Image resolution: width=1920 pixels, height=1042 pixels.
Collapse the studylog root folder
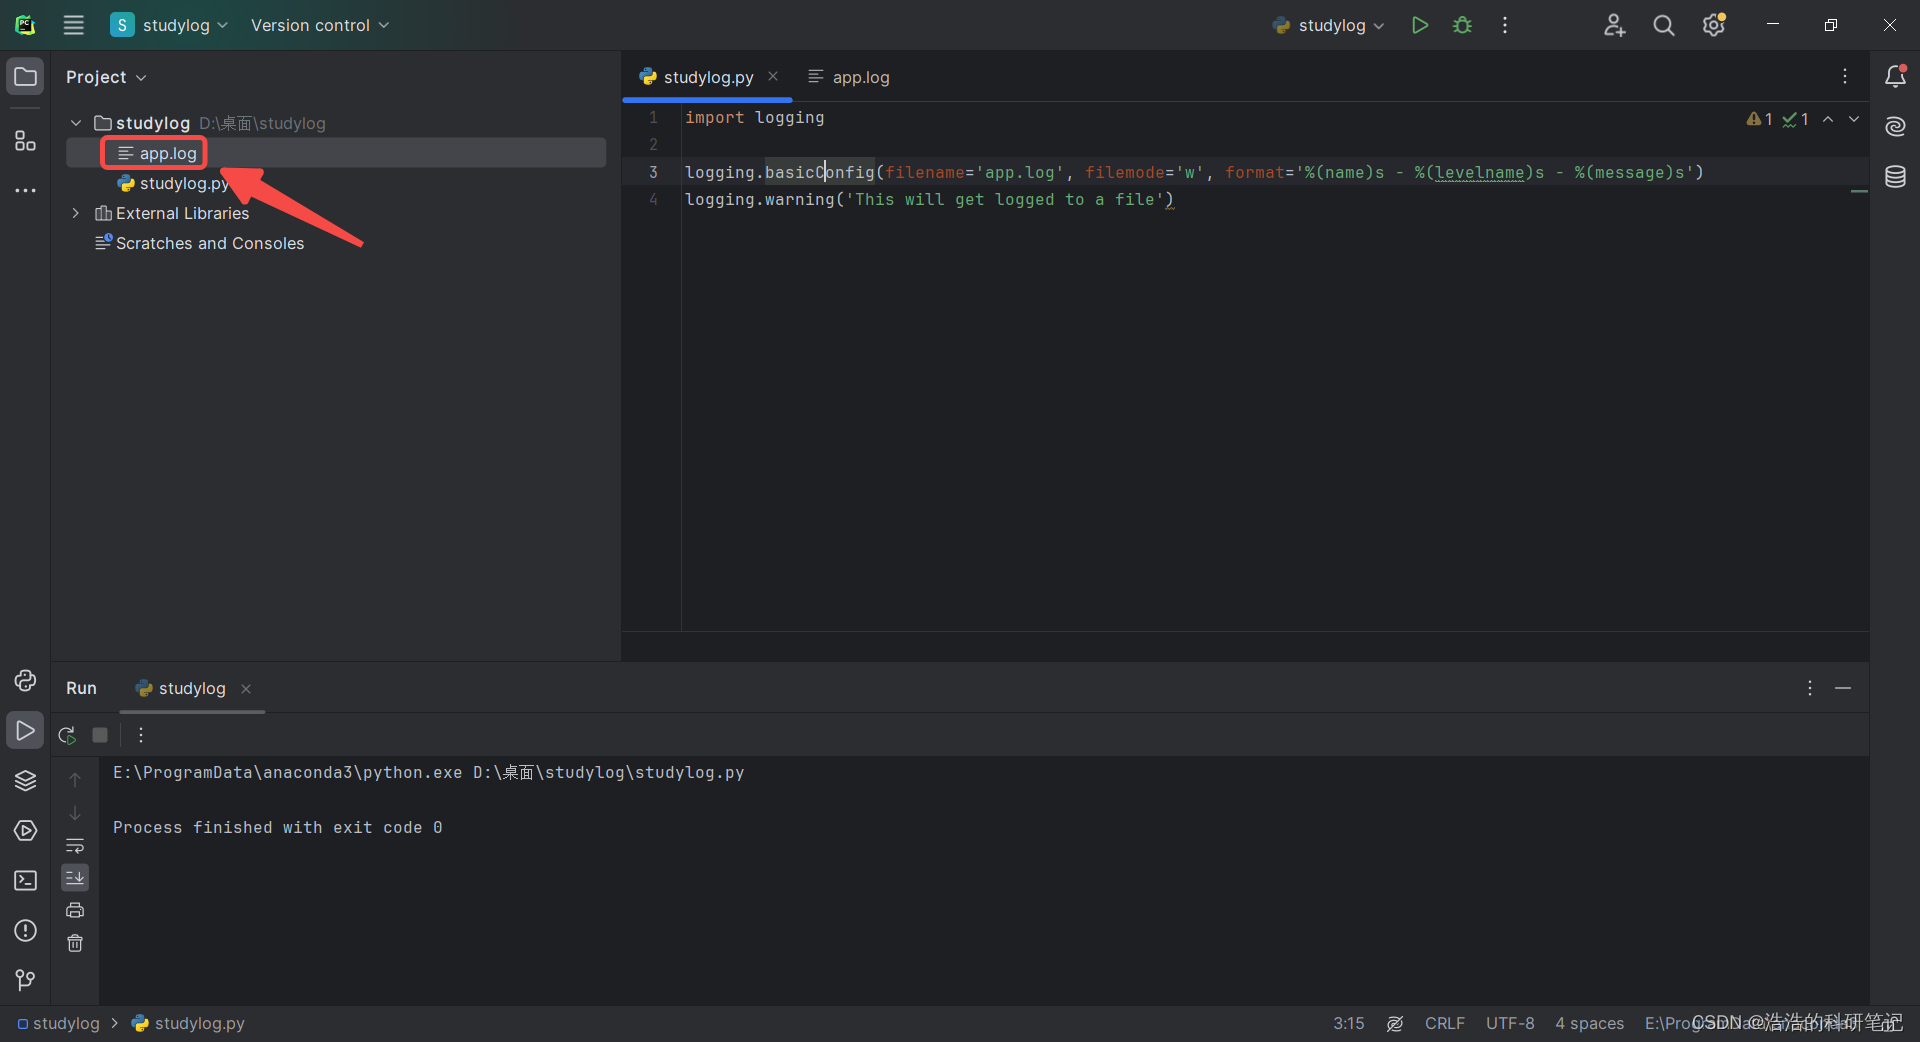[76, 123]
